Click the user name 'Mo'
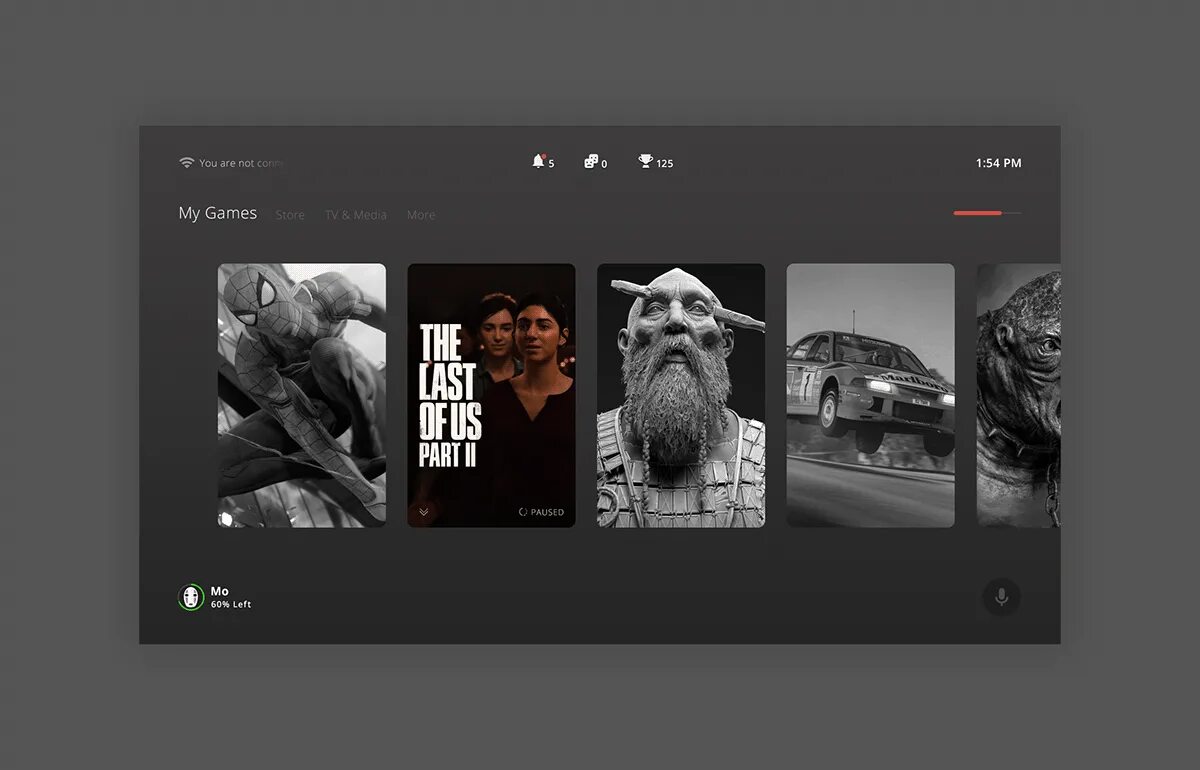Screen dimensions: 1200x770 click(220, 591)
